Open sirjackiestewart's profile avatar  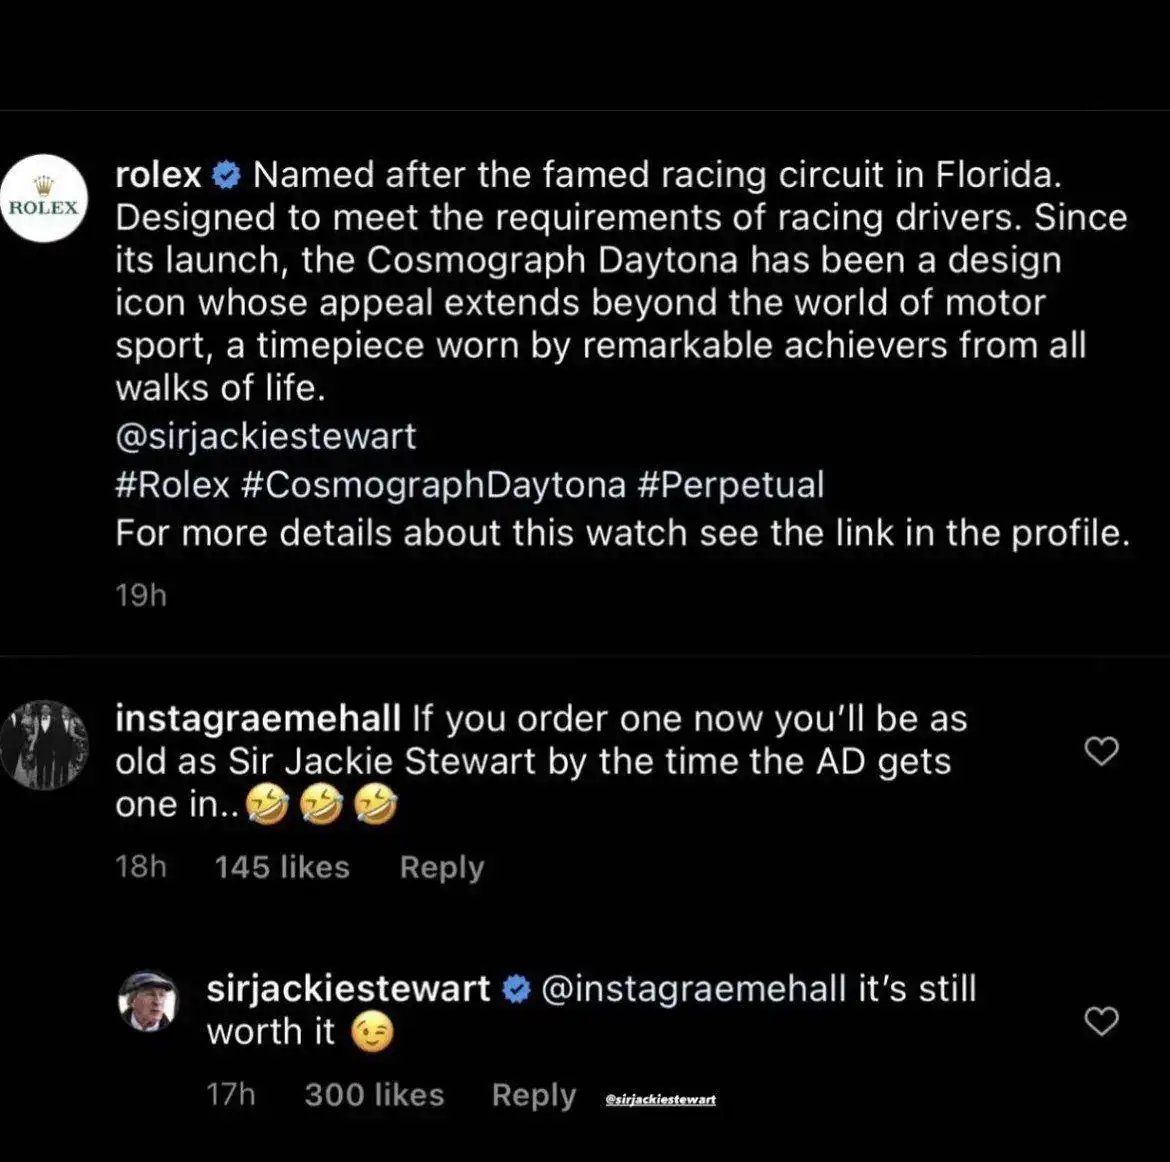pyautogui.click(x=148, y=1000)
